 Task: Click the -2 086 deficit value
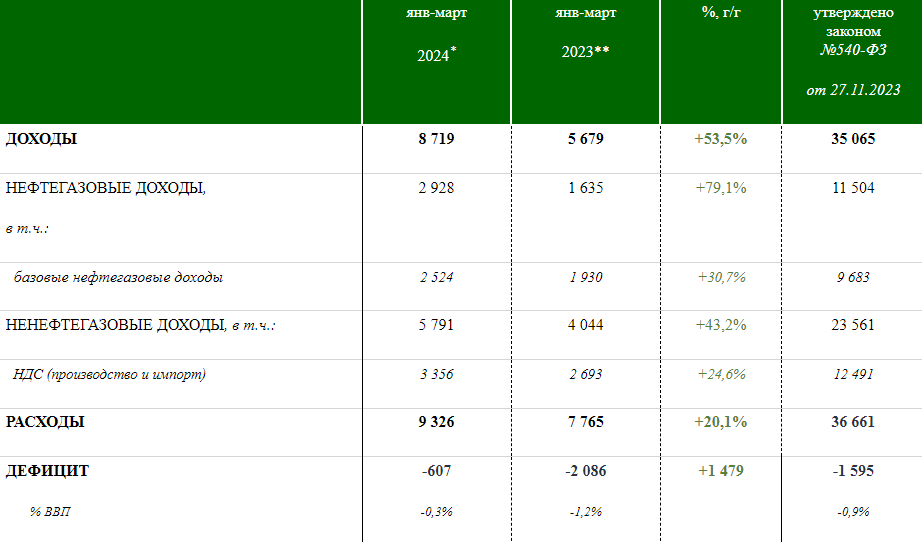[x=585, y=471]
